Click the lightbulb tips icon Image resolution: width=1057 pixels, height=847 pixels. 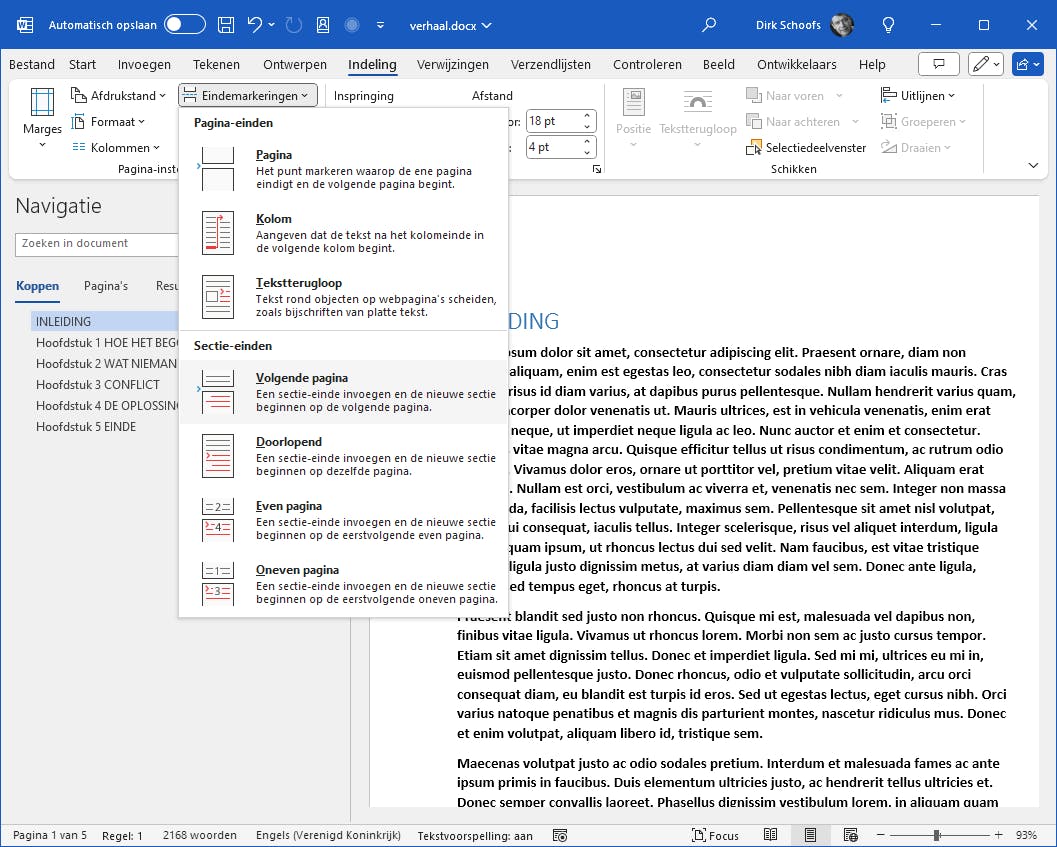[x=888, y=24]
